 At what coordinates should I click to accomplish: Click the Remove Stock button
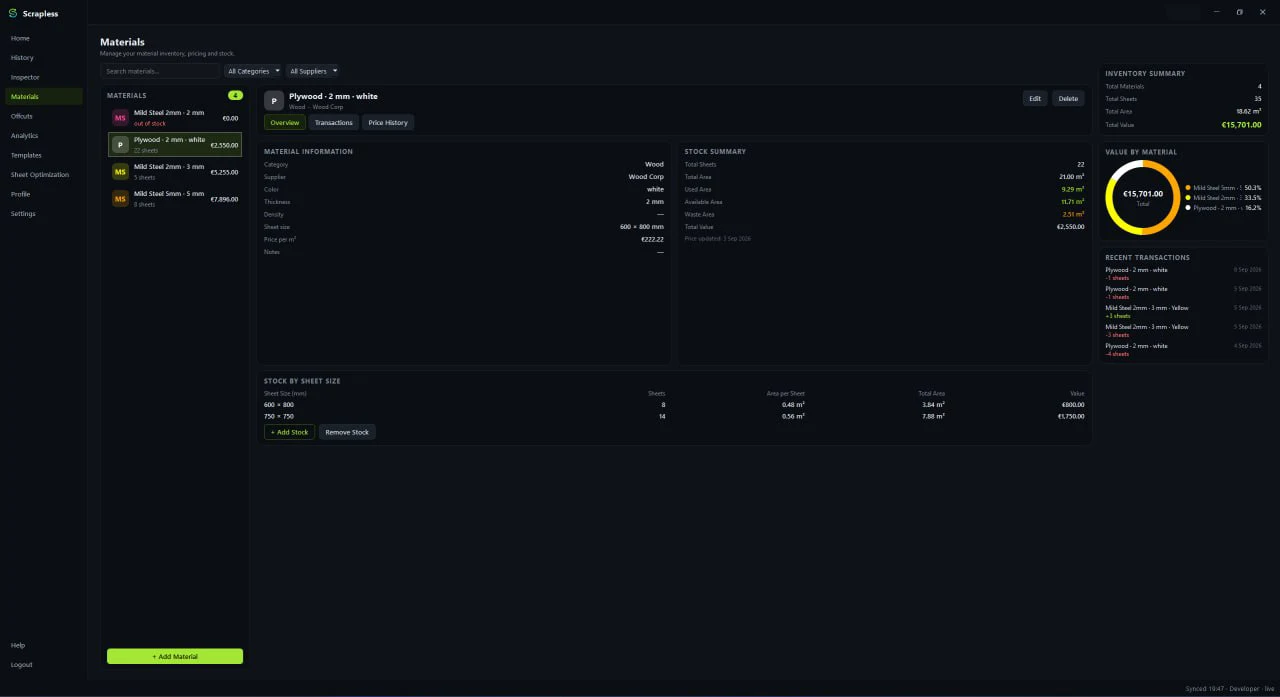pos(347,432)
